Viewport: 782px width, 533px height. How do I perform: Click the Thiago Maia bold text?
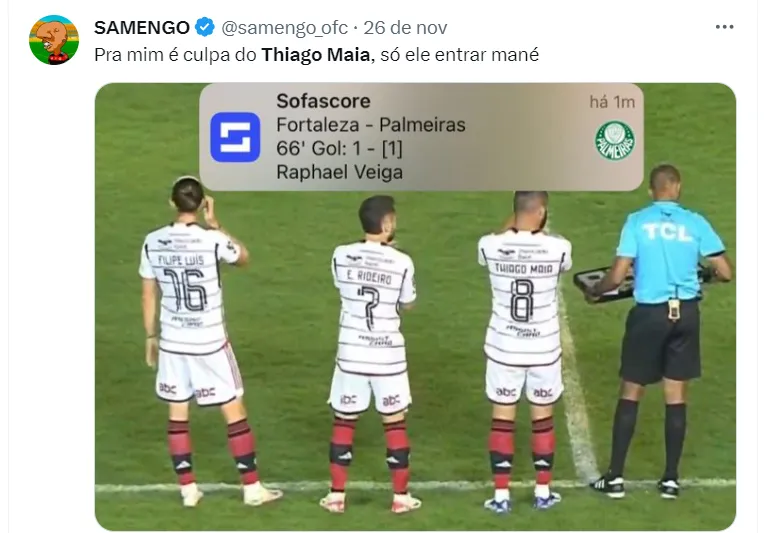[316, 54]
